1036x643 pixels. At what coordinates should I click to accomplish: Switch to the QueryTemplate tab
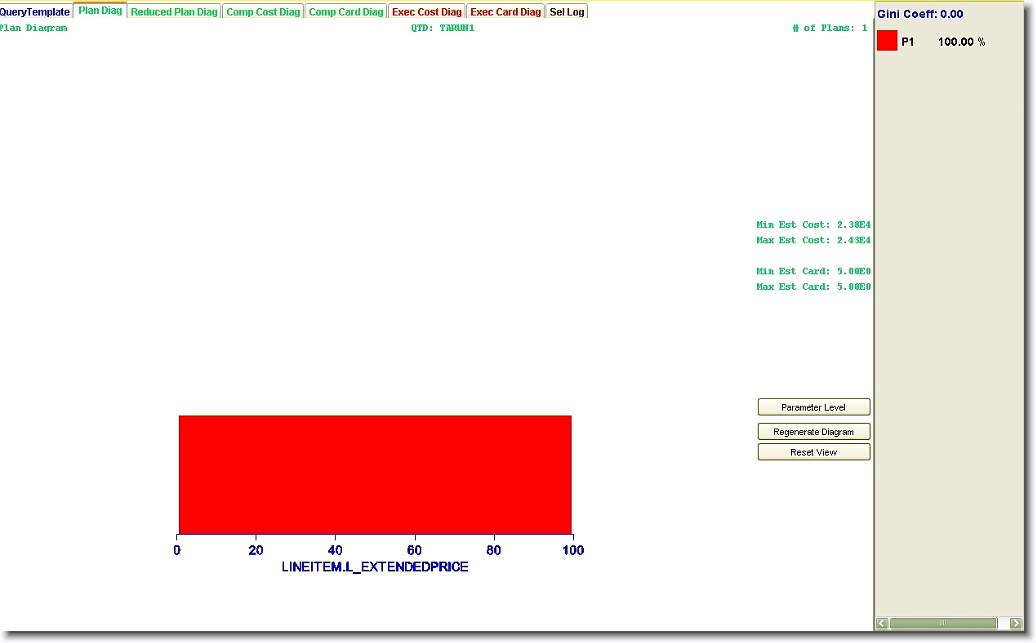coord(35,12)
